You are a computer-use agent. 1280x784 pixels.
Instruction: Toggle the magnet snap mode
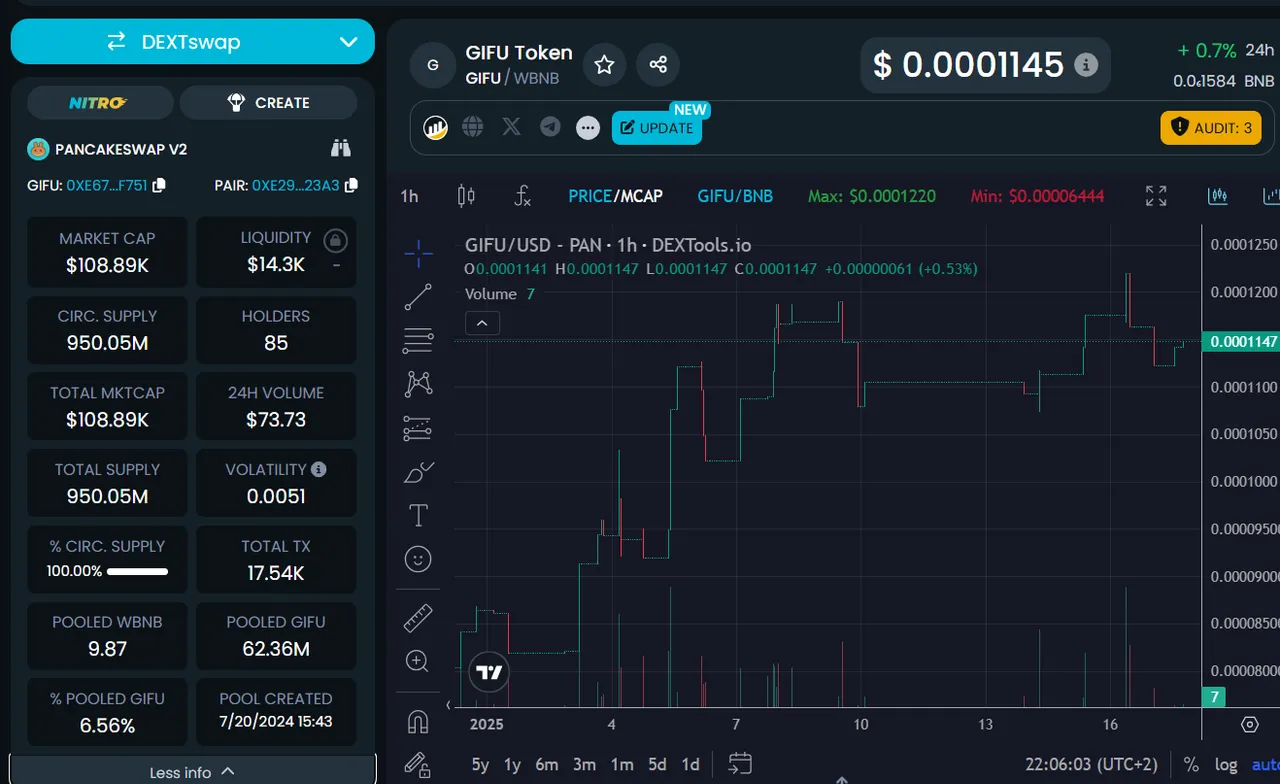418,721
